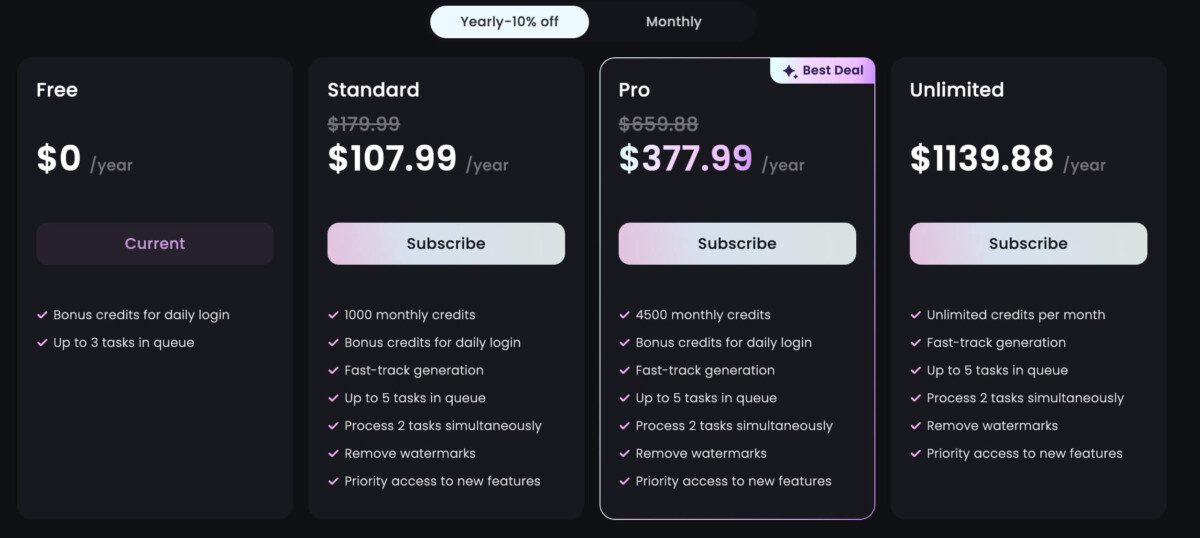Viewport: 1200px width, 538px height.
Task: Click the $107.99 Standard price
Action: (x=392, y=159)
